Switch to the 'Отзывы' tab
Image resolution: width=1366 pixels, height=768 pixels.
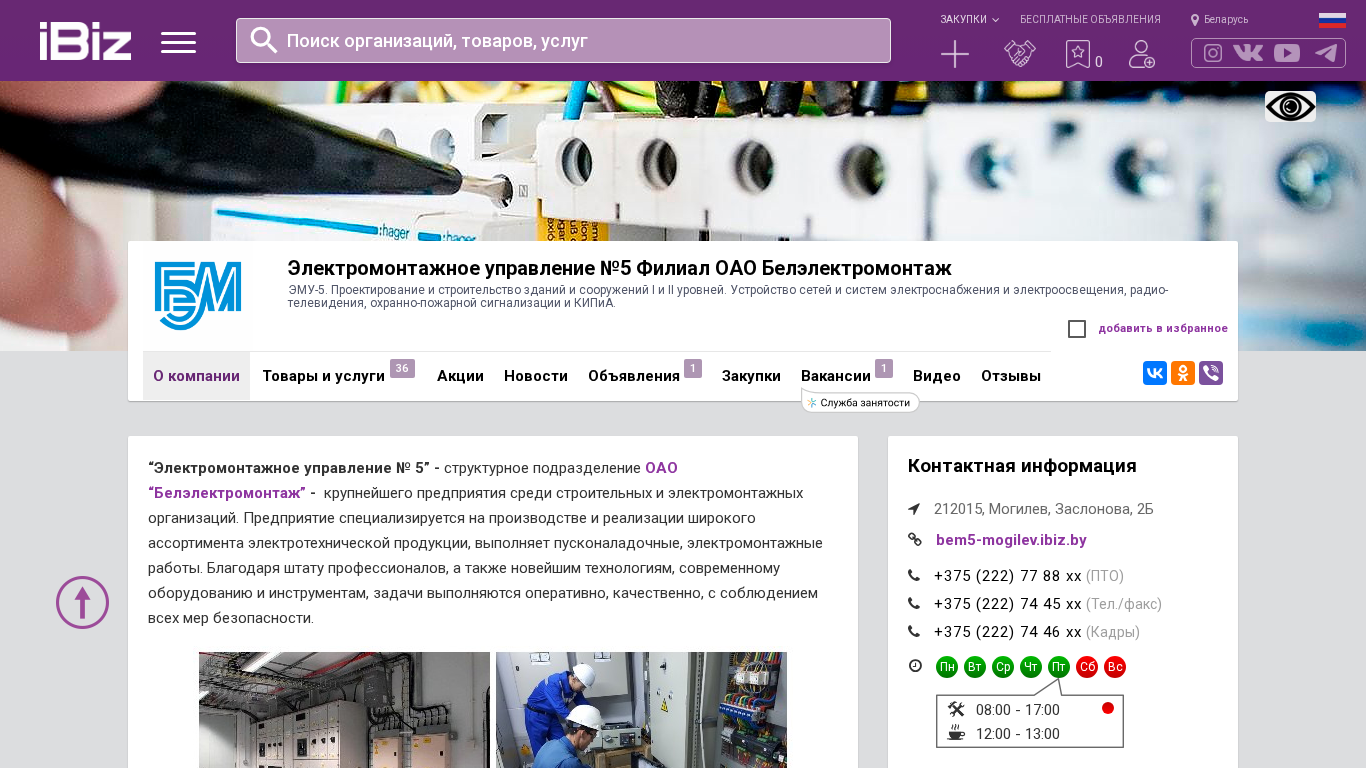[1011, 376]
